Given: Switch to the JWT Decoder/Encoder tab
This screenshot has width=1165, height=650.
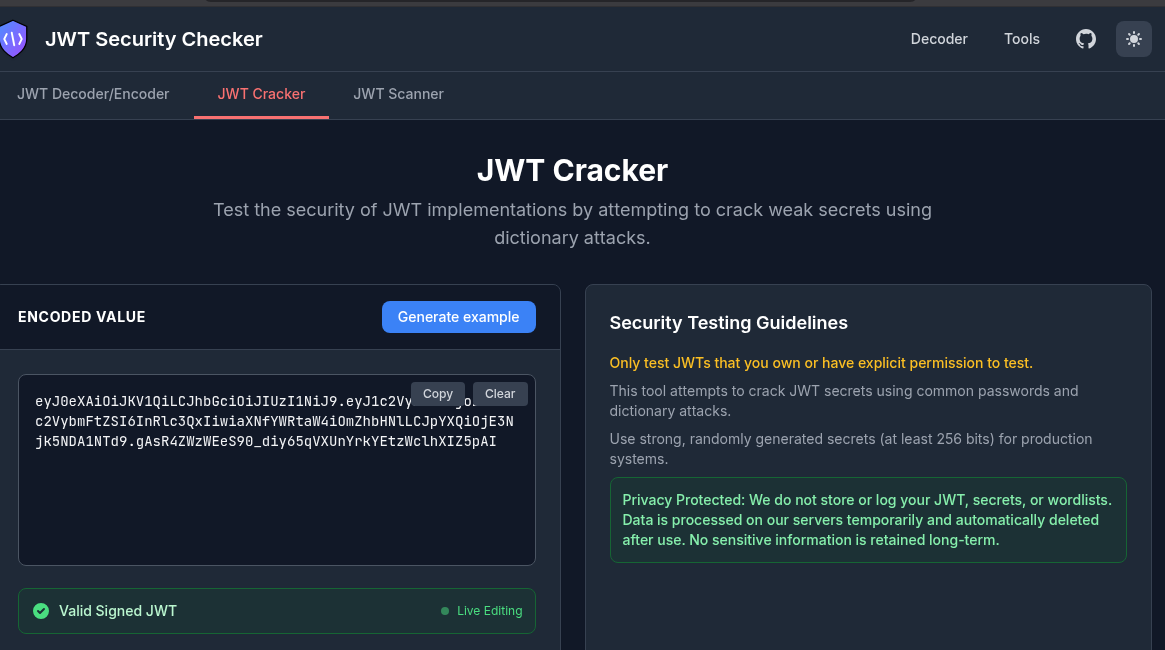Looking at the screenshot, I should pos(93,94).
